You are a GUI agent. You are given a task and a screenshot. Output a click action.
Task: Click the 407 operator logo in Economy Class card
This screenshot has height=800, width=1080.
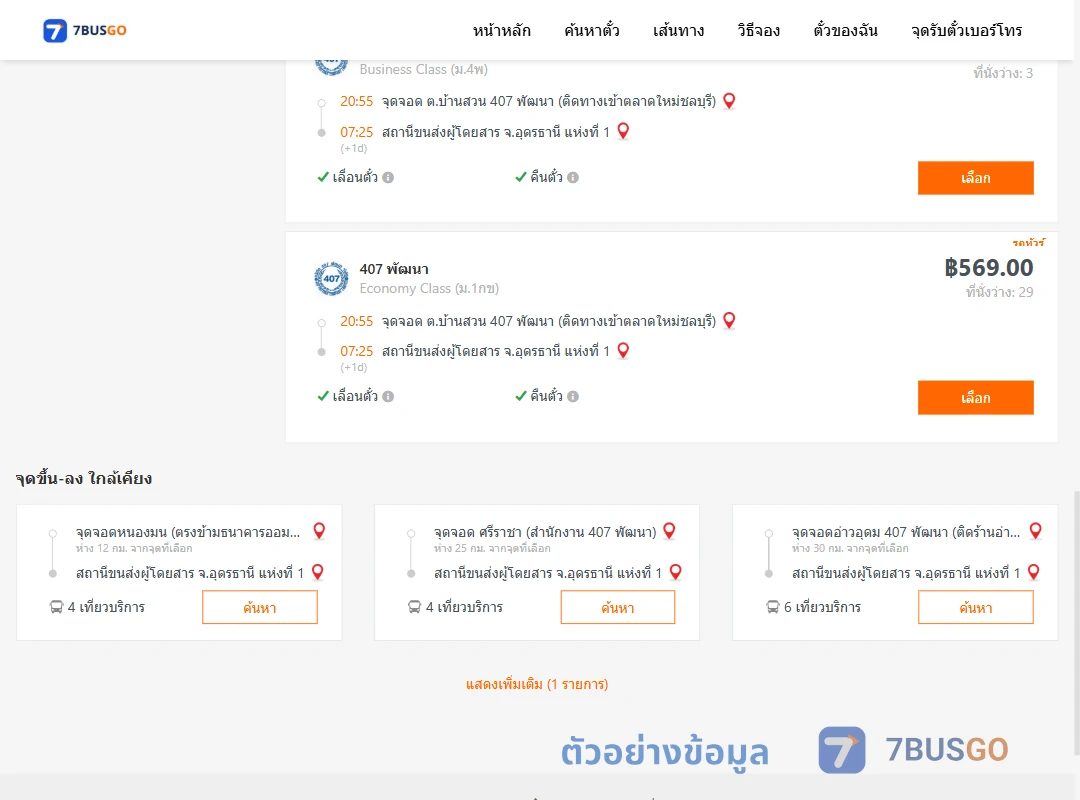pyautogui.click(x=331, y=278)
